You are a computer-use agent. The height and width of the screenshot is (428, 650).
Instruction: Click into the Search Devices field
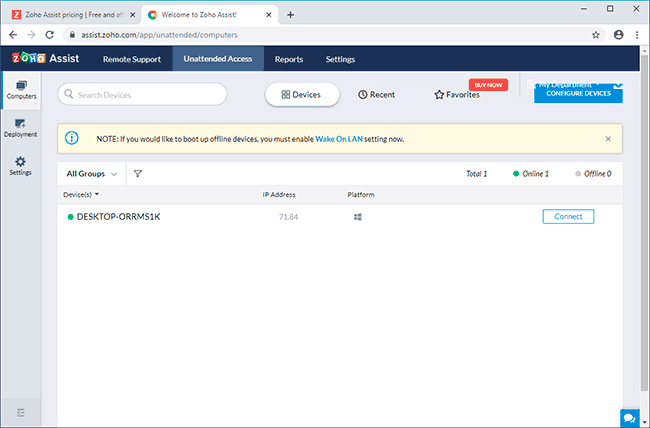pos(142,95)
